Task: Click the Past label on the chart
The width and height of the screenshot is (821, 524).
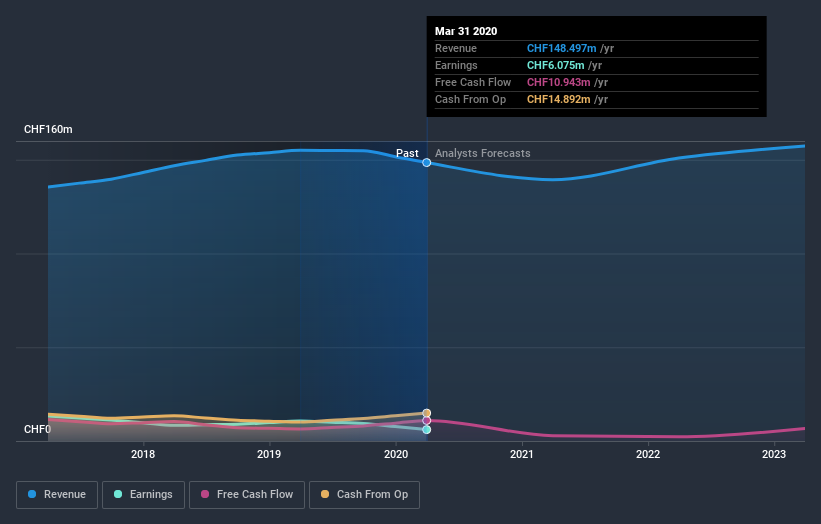Action: click(x=407, y=153)
